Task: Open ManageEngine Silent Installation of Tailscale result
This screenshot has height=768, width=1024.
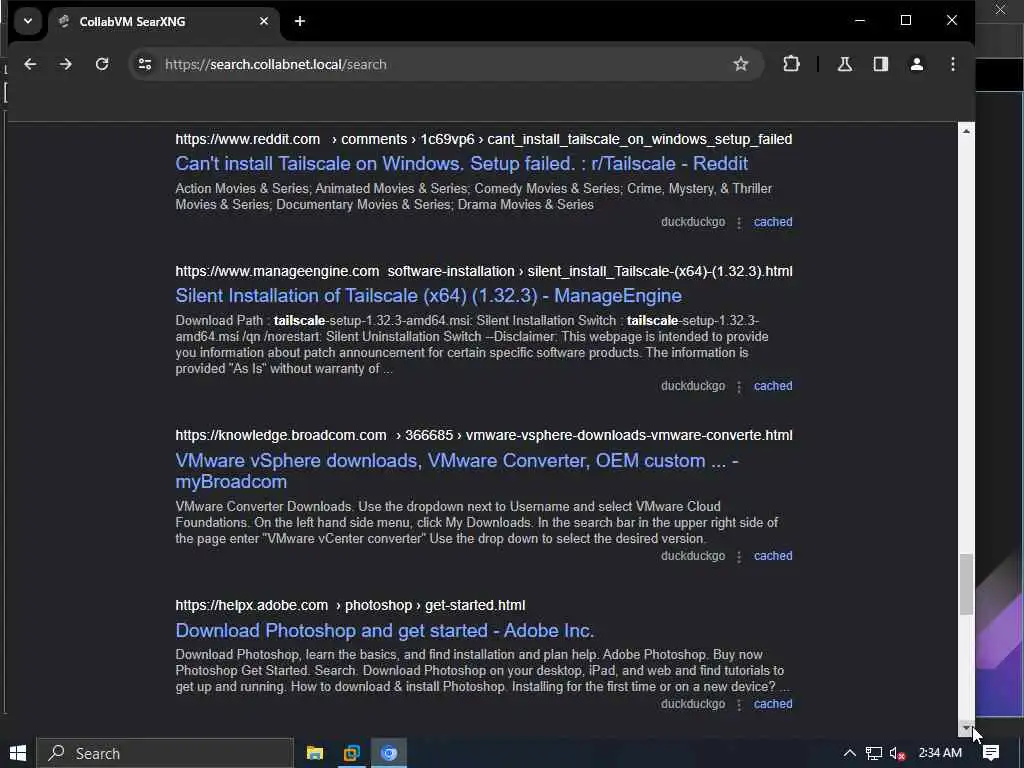Action: (428, 295)
